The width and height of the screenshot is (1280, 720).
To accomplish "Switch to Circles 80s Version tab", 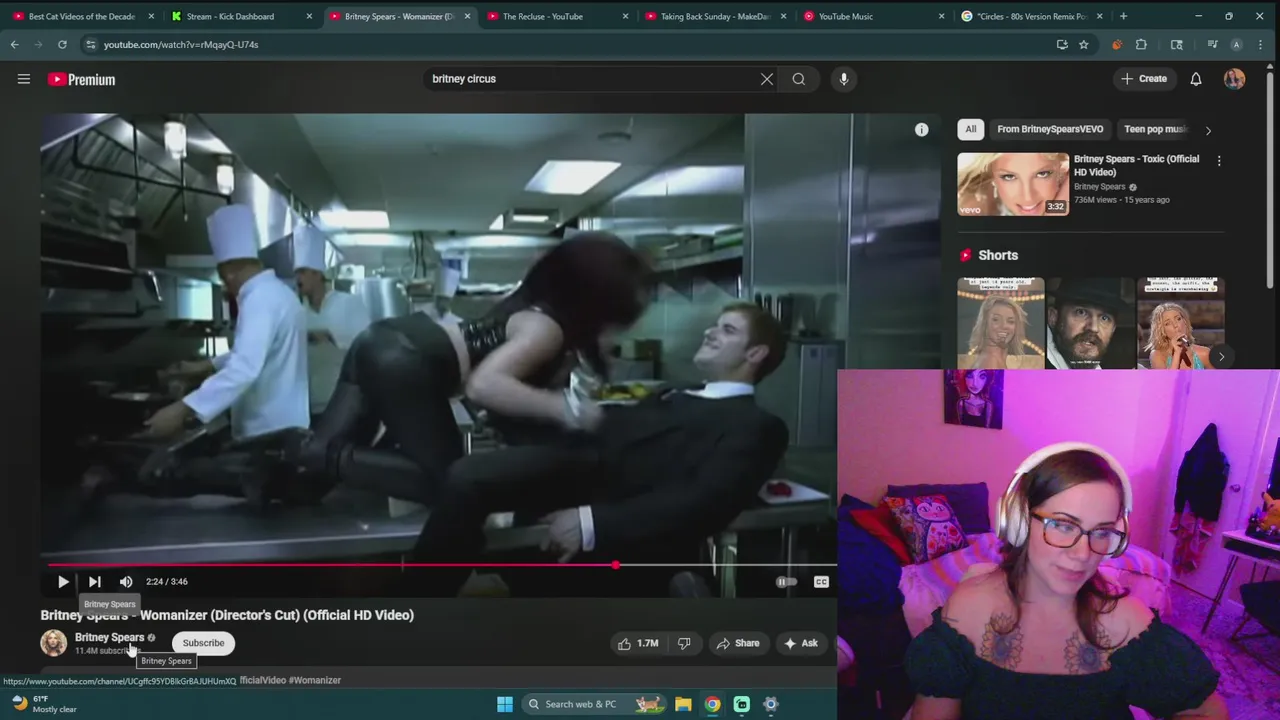I will point(1031,16).
